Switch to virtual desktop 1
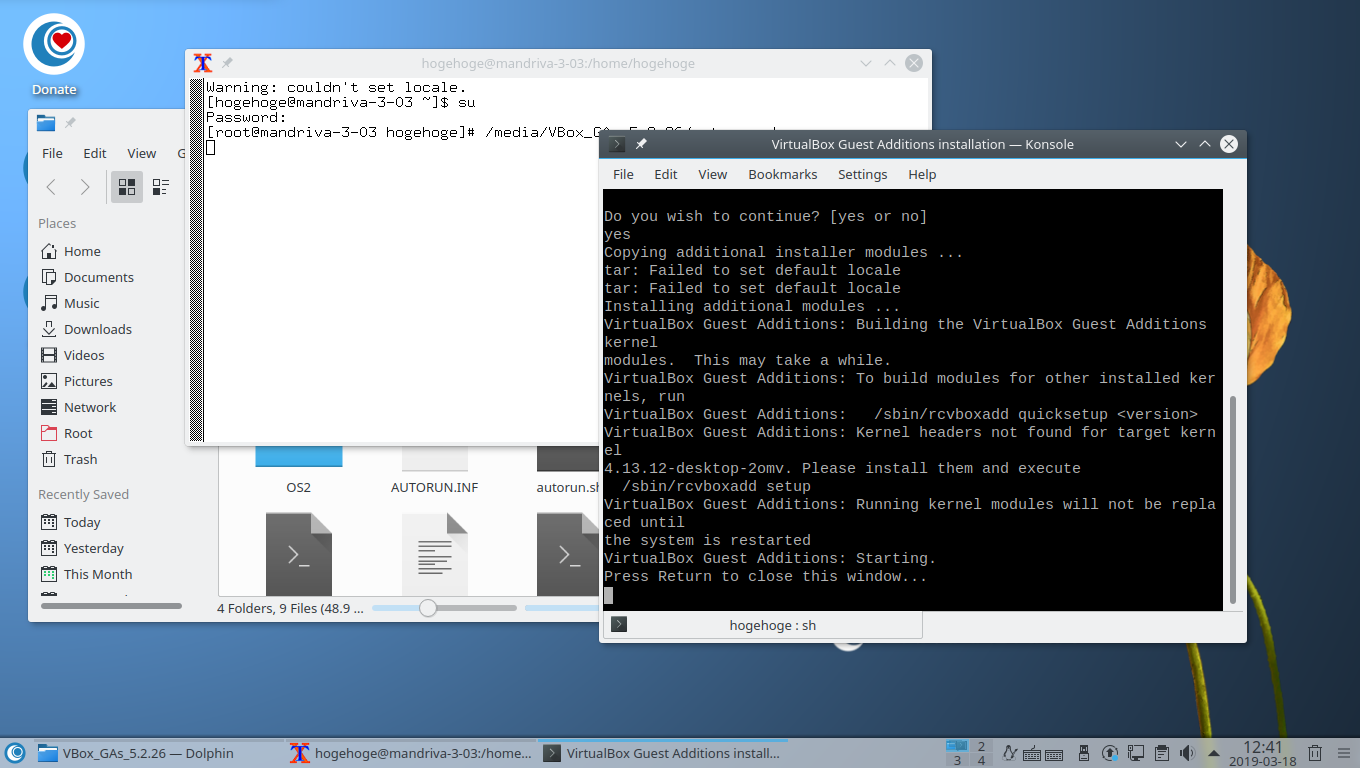This screenshot has height=768, width=1360. point(957,746)
